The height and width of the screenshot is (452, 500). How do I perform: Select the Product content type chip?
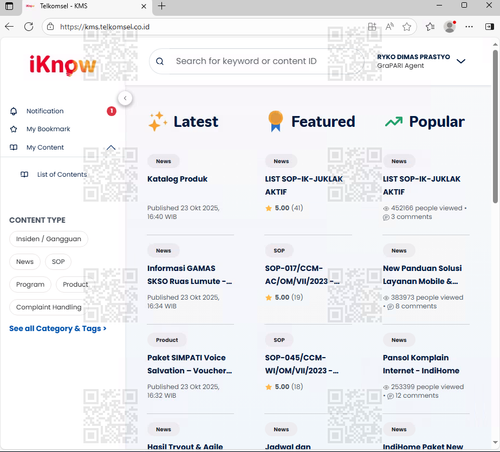75,284
